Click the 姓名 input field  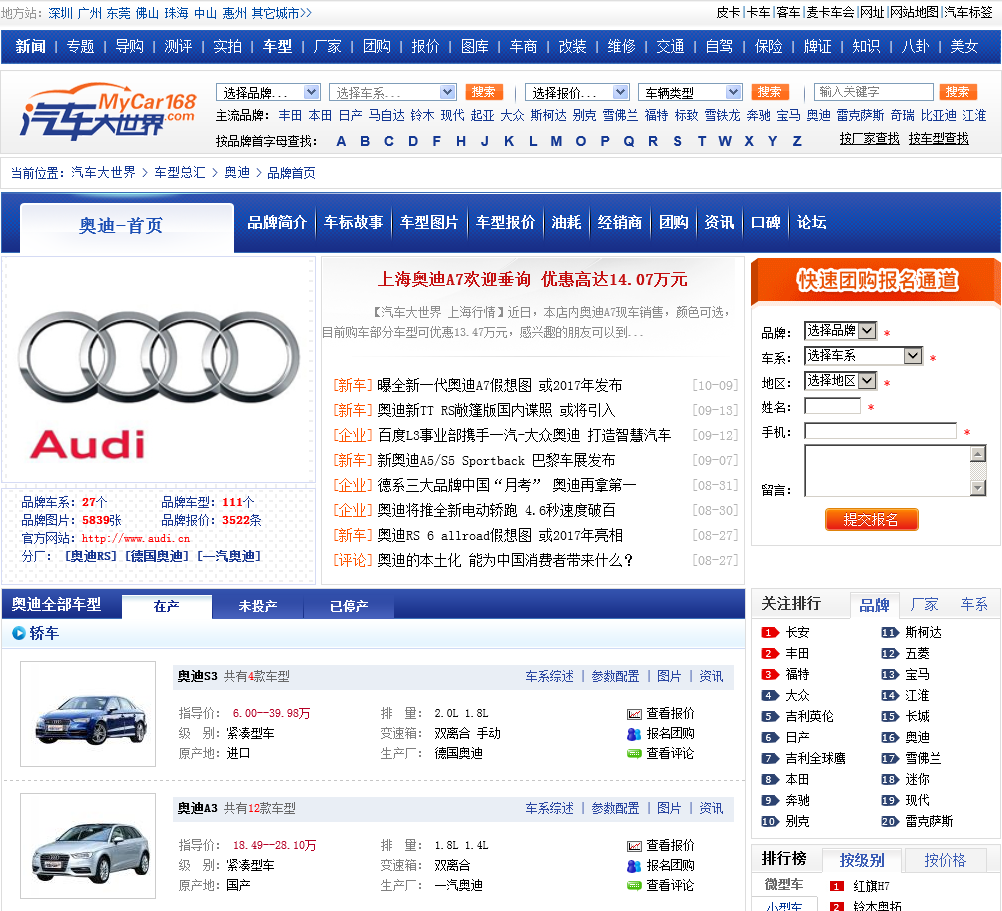click(832, 406)
